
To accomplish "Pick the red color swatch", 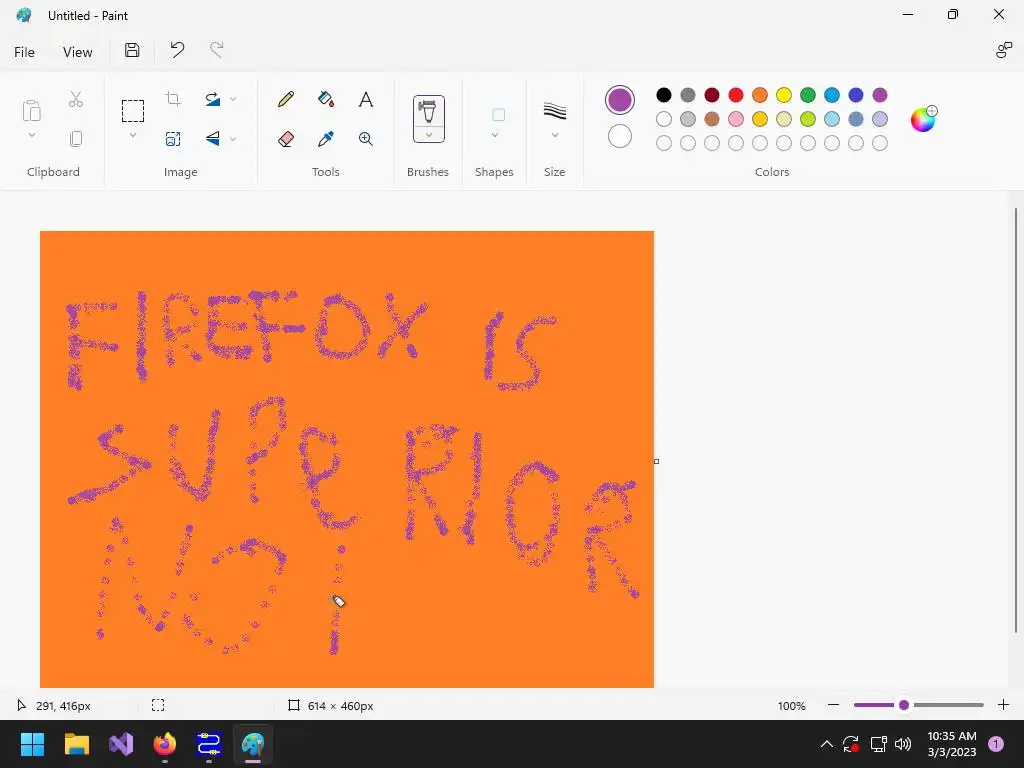I will [x=736, y=95].
